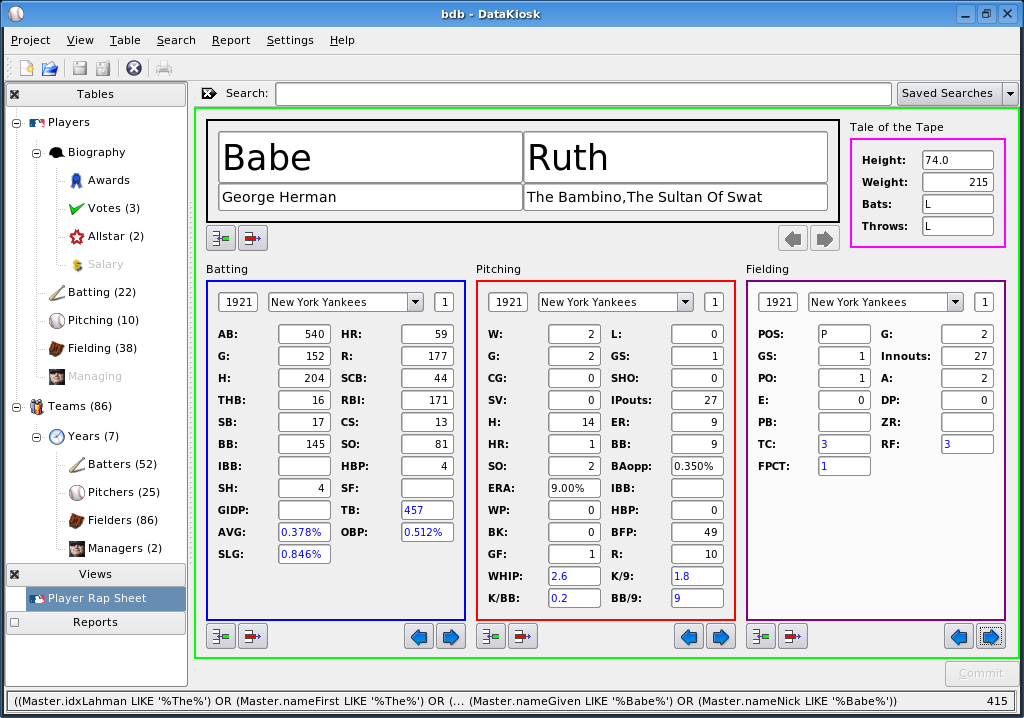Viewport: 1024px width, 718px height.
Task: Select the Pitchers (25) table
Action: (114, 493)
